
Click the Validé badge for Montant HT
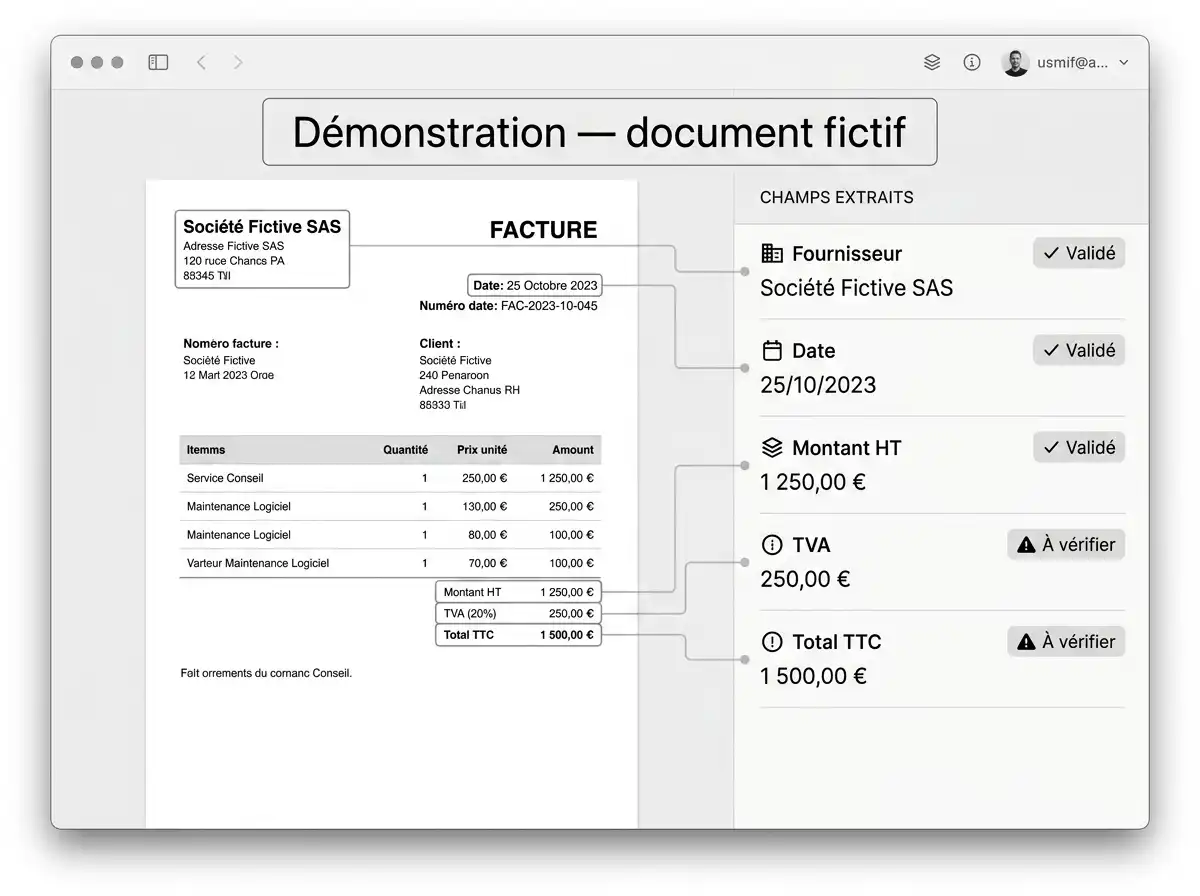coord(1079,447)
